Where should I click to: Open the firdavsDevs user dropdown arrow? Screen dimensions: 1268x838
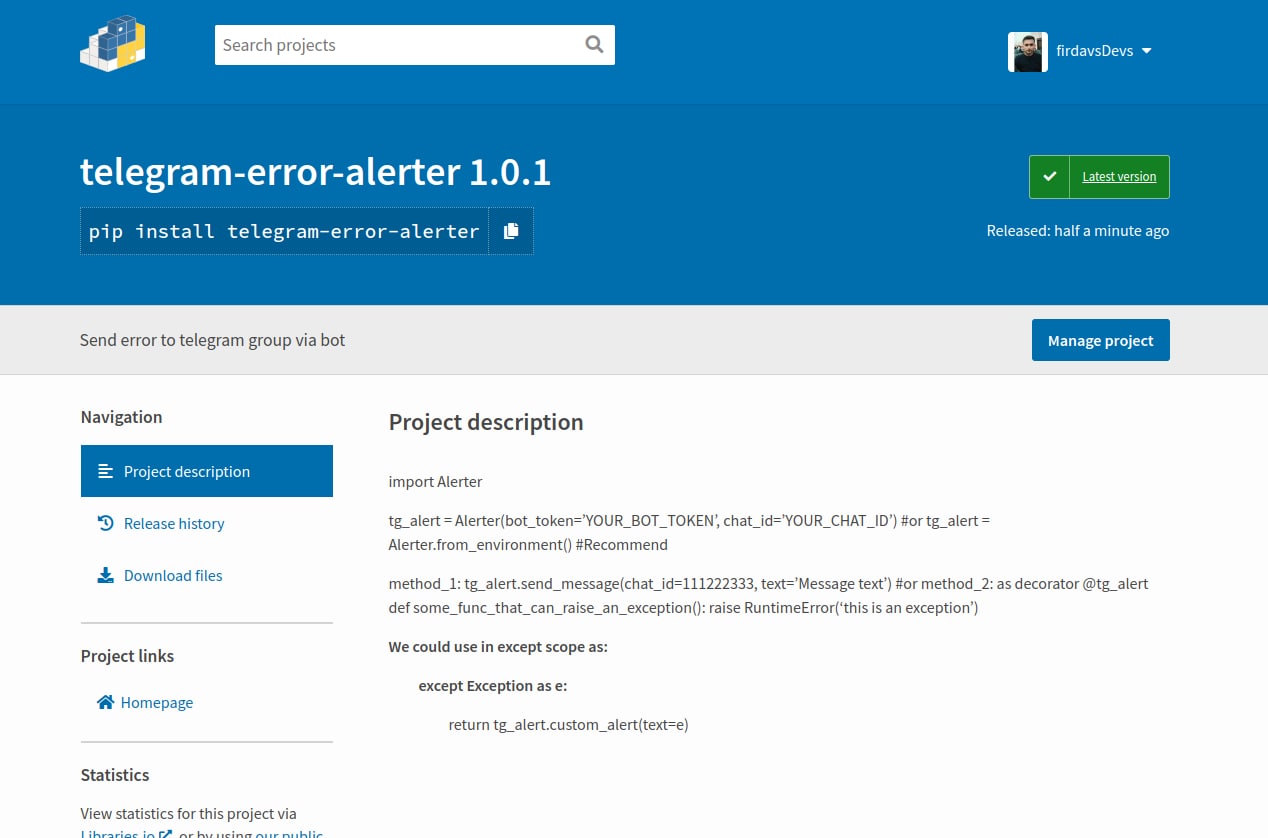click(x=1146, y=51)
